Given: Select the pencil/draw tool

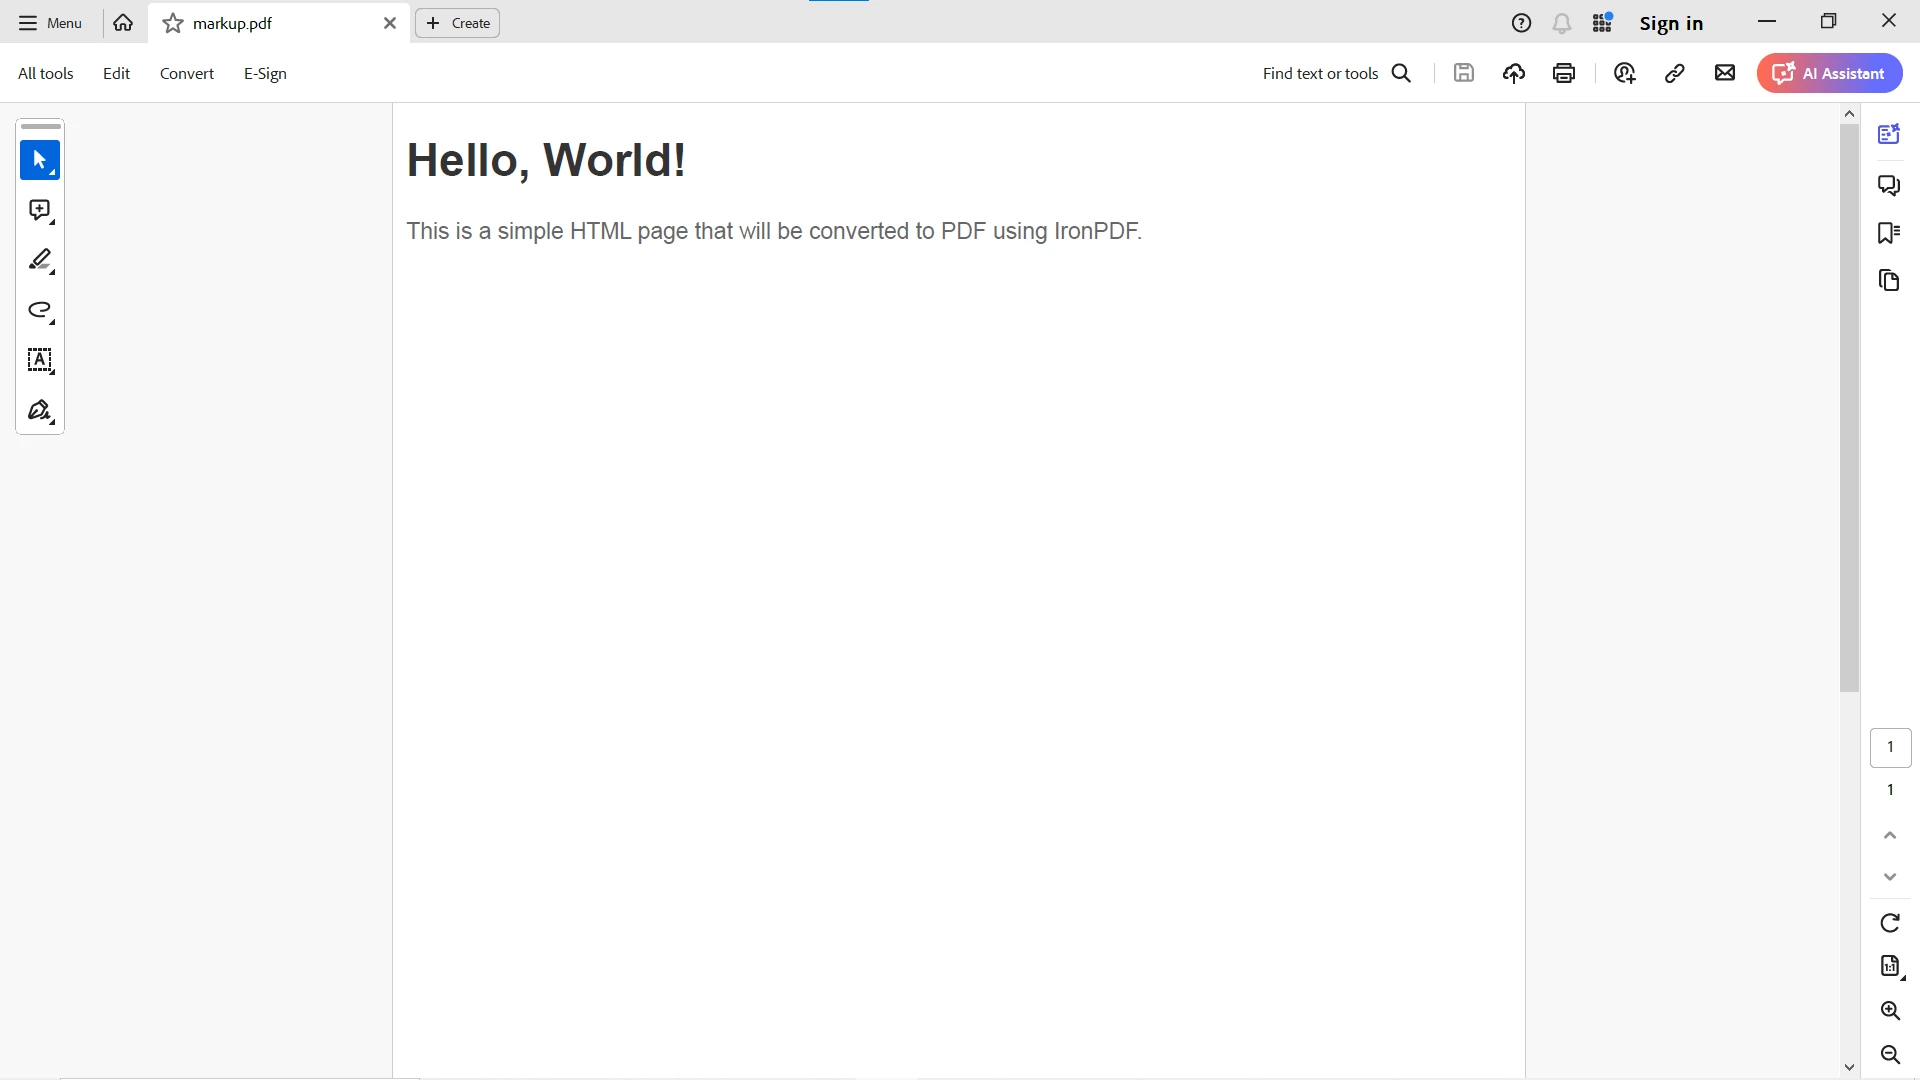Looking at the screenshot, I should (x=40, y=260).
